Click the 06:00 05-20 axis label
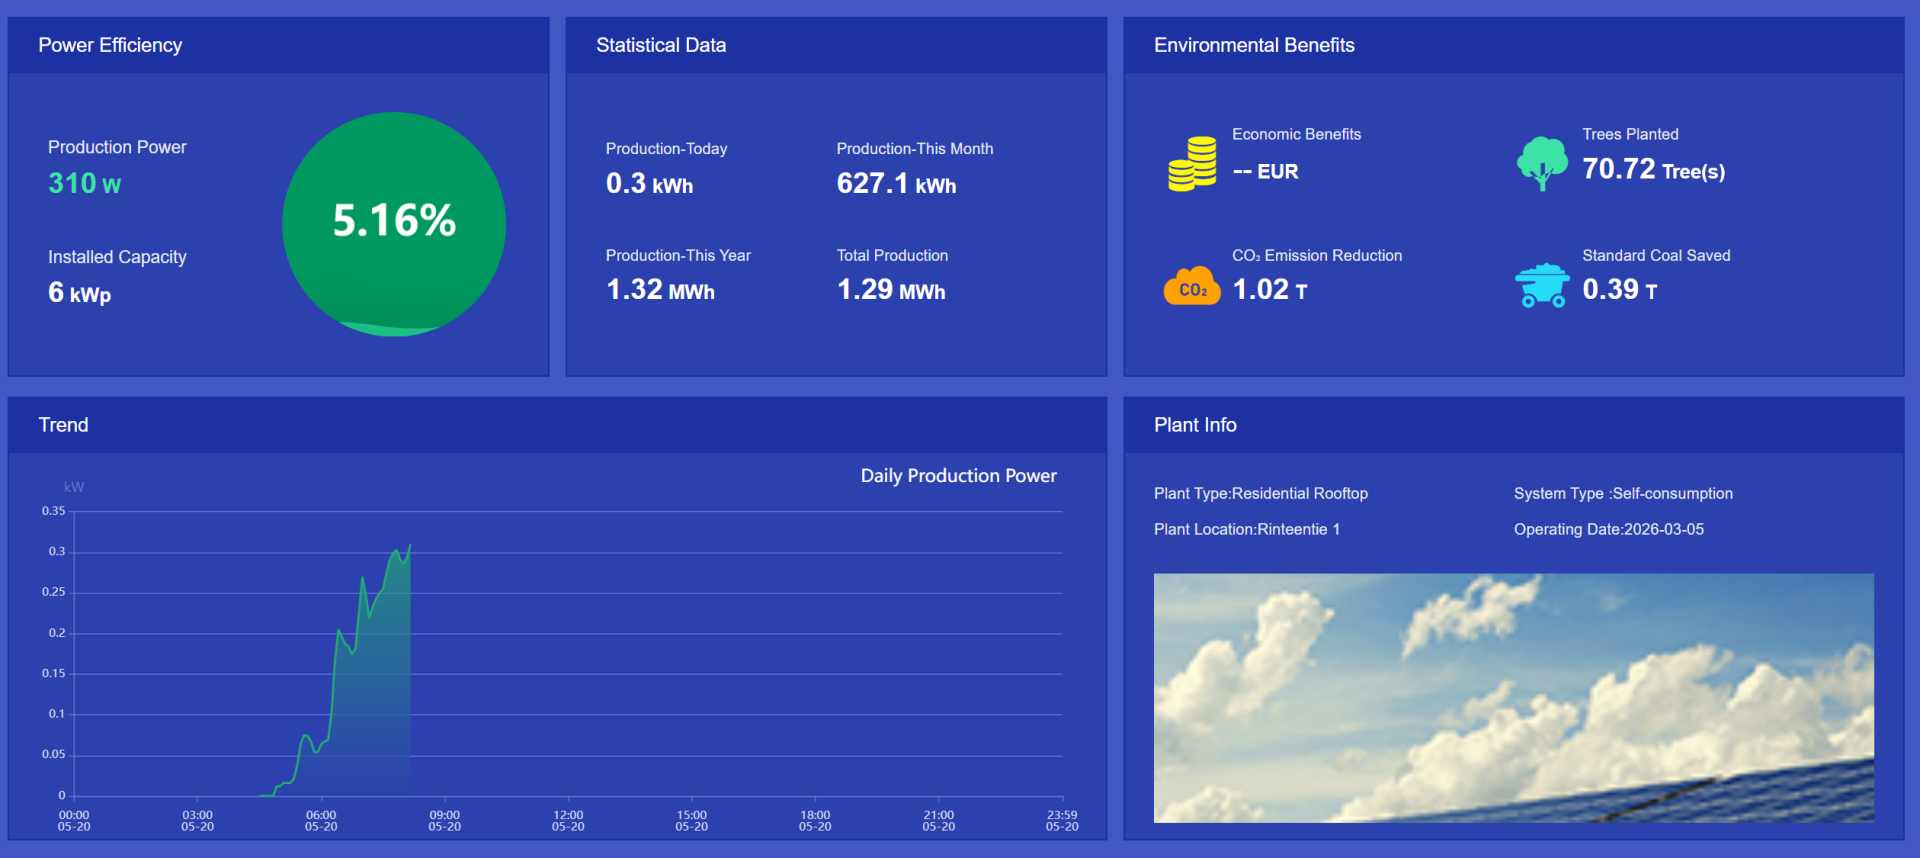 [x=321, y=821]
